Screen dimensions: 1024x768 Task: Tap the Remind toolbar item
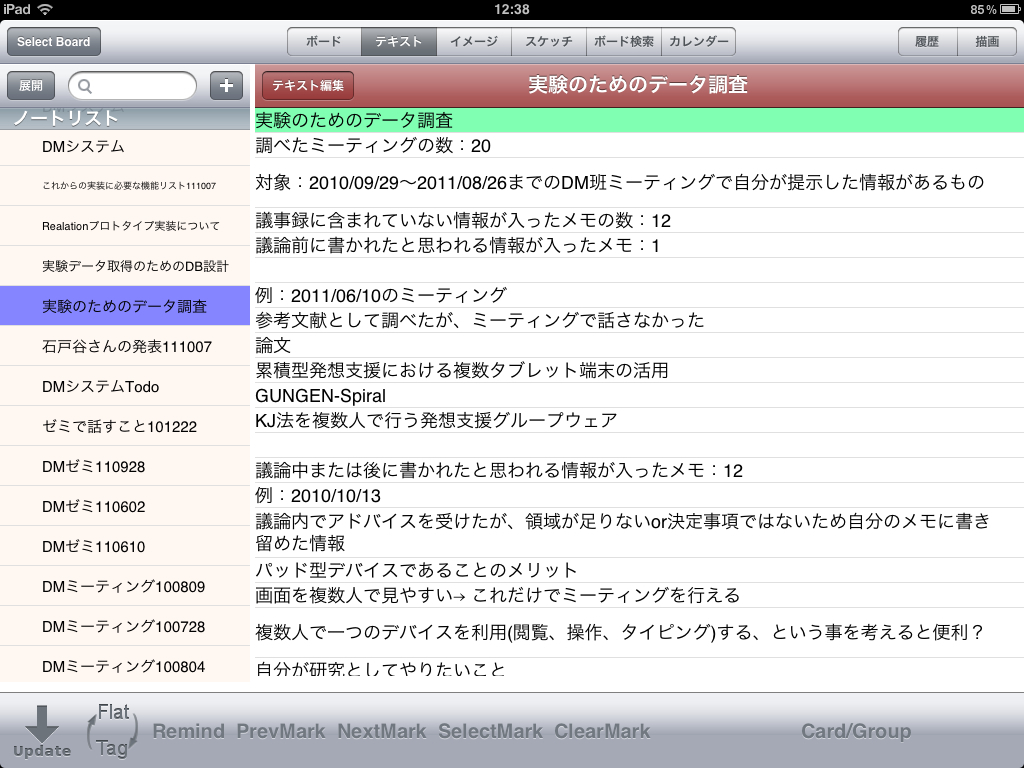coord(188,731)
